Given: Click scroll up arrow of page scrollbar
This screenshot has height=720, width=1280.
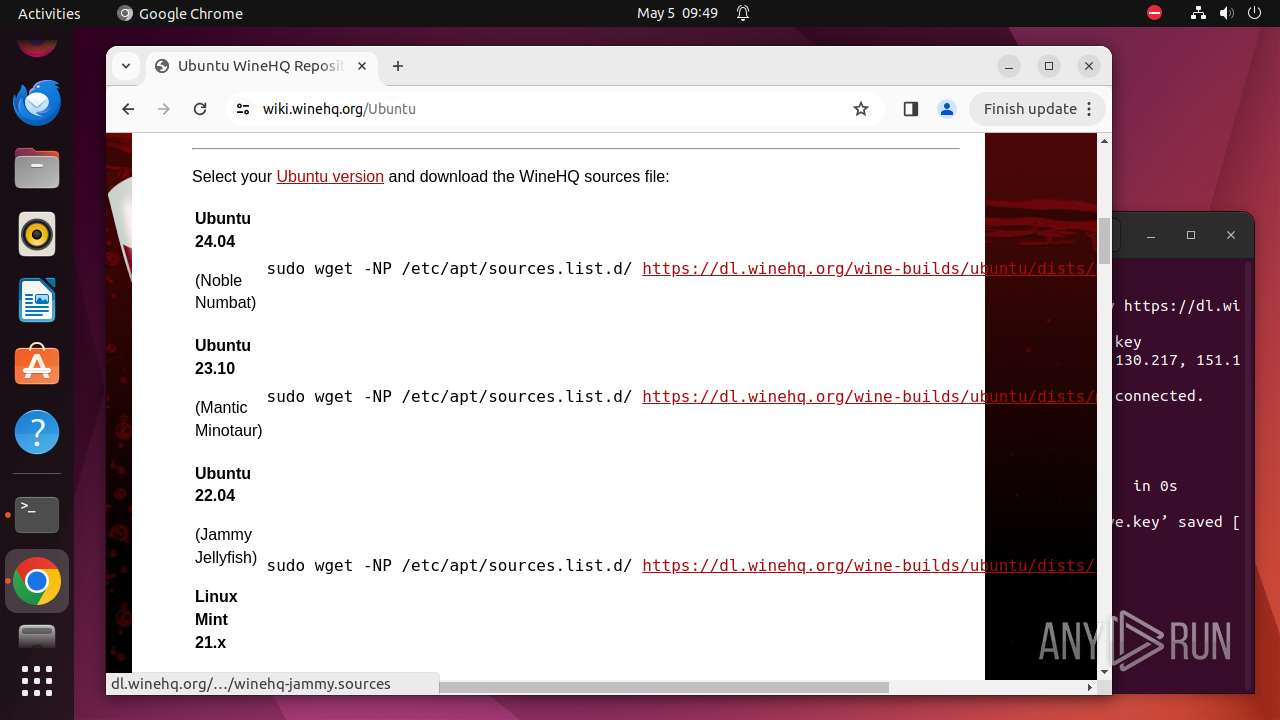Looking at the screenshot, I should [1104, 141].
